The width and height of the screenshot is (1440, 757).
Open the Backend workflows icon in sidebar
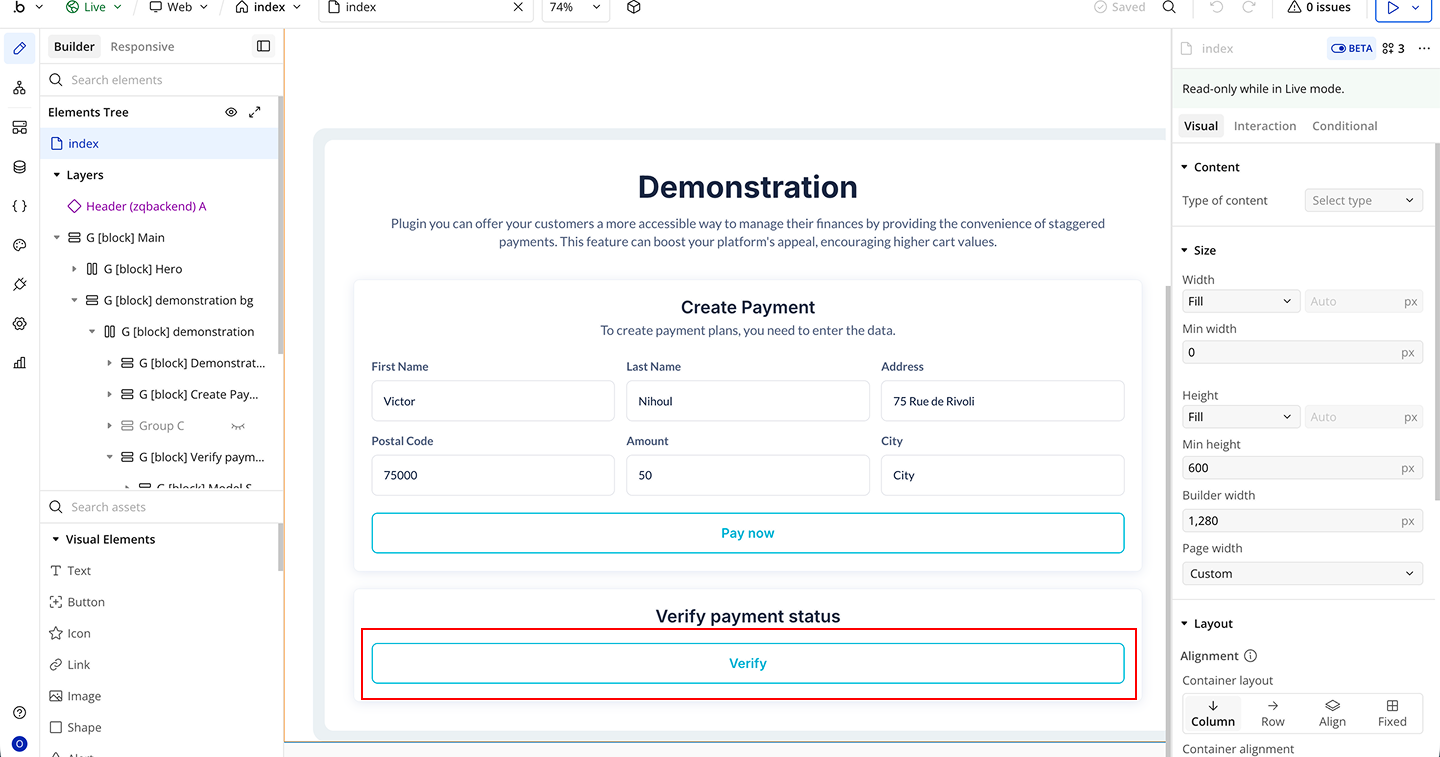click(19, 127)
